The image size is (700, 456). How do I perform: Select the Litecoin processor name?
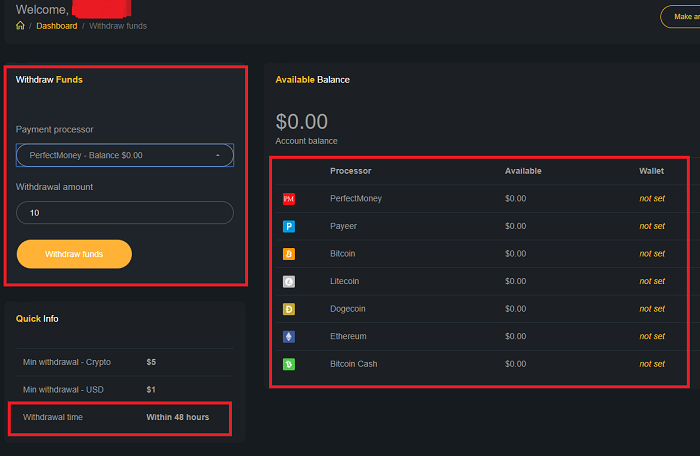(x=344, y=281)
